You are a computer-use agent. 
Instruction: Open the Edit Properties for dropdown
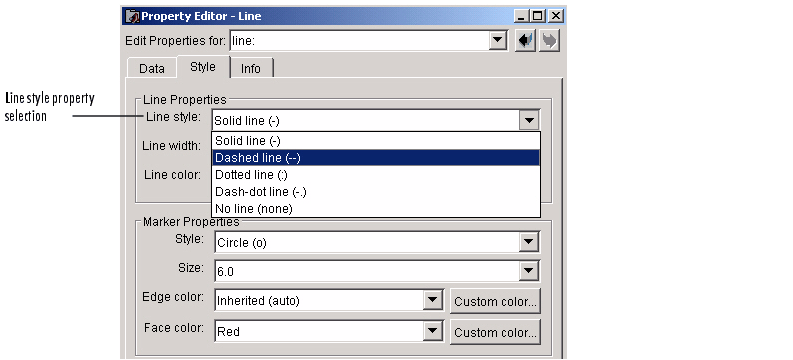[498, 40]
